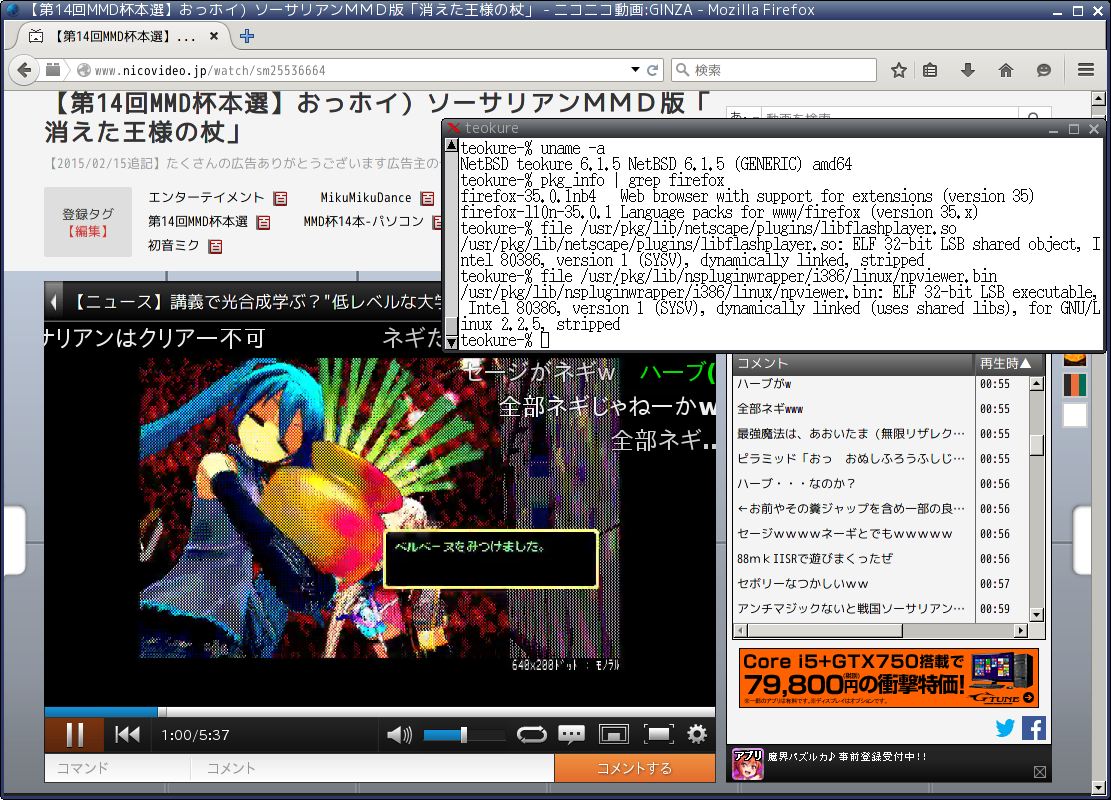Screen dimensions: 1111x800
Task: Go to the Home page icon
Action: tap(1005, 70)
